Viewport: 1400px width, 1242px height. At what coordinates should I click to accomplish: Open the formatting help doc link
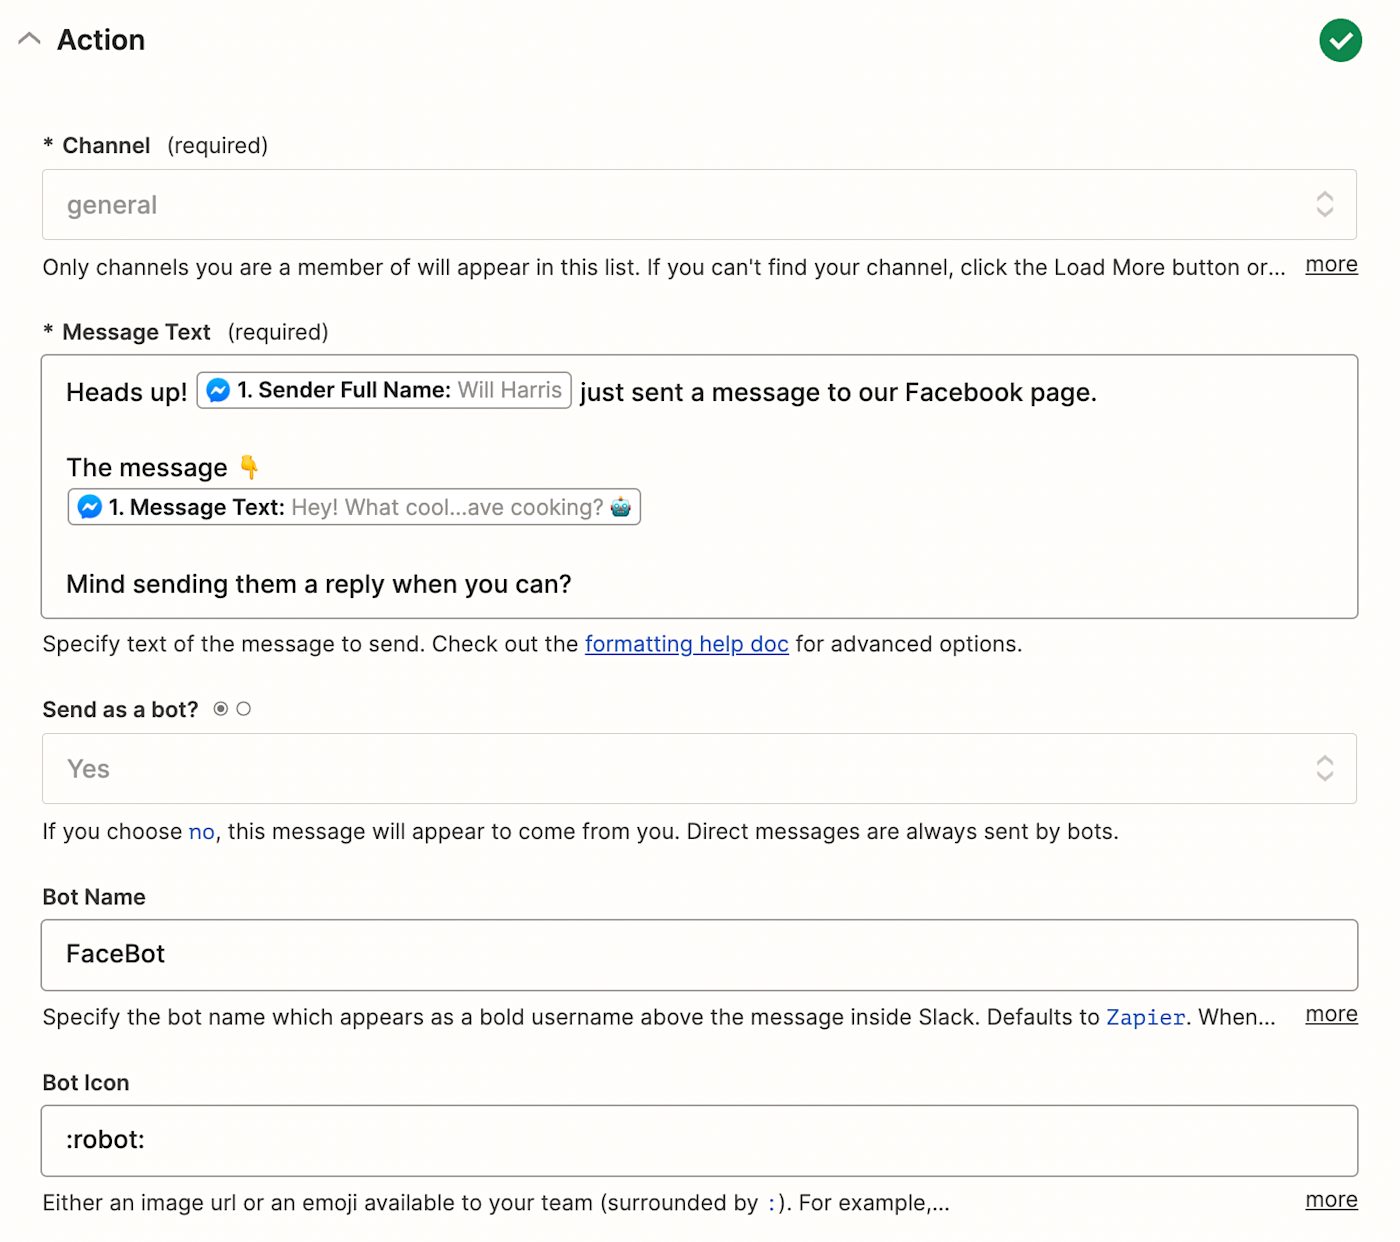tap(686, 644)
